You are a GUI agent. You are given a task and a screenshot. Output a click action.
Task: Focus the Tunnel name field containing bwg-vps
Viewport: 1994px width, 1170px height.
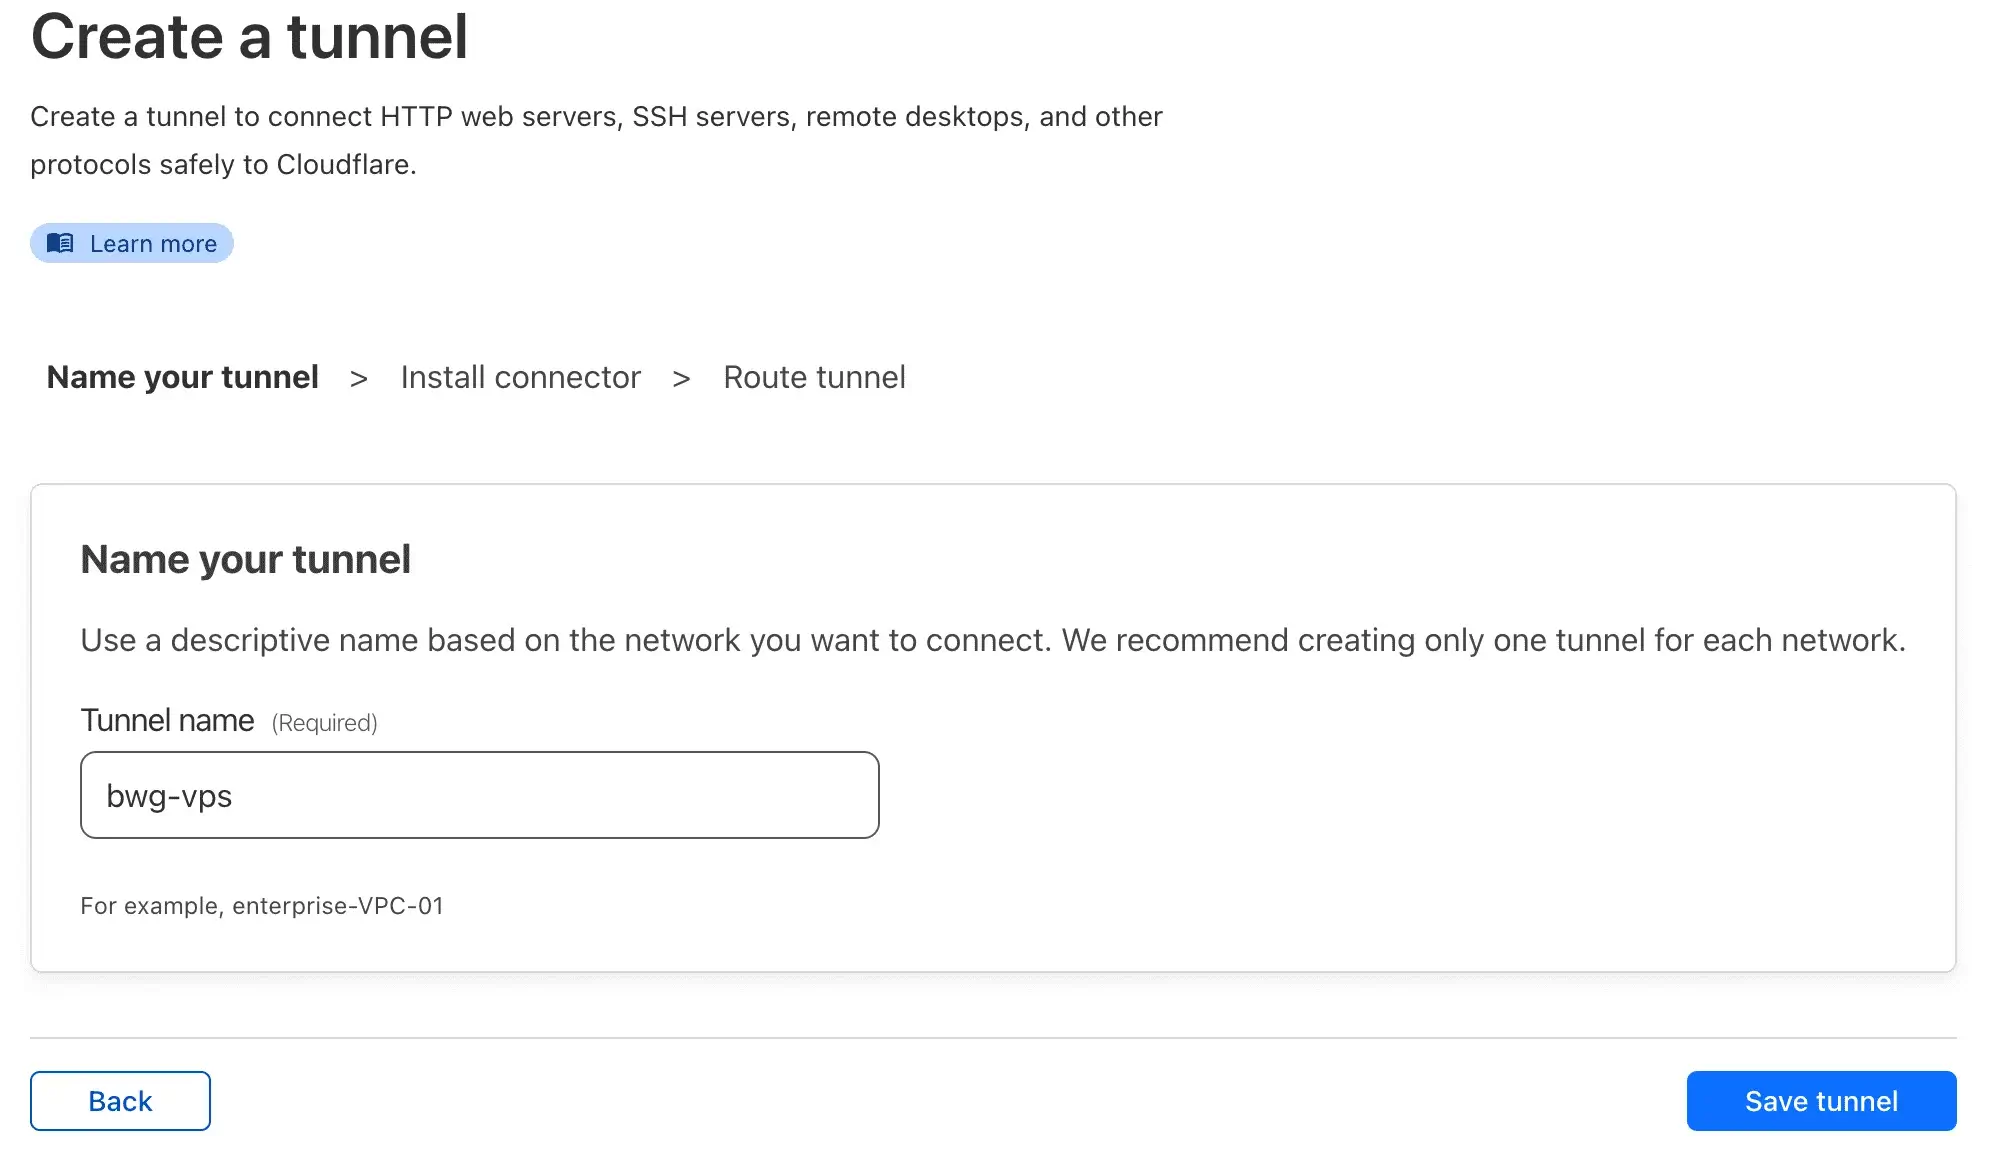[x=480, y=795]
